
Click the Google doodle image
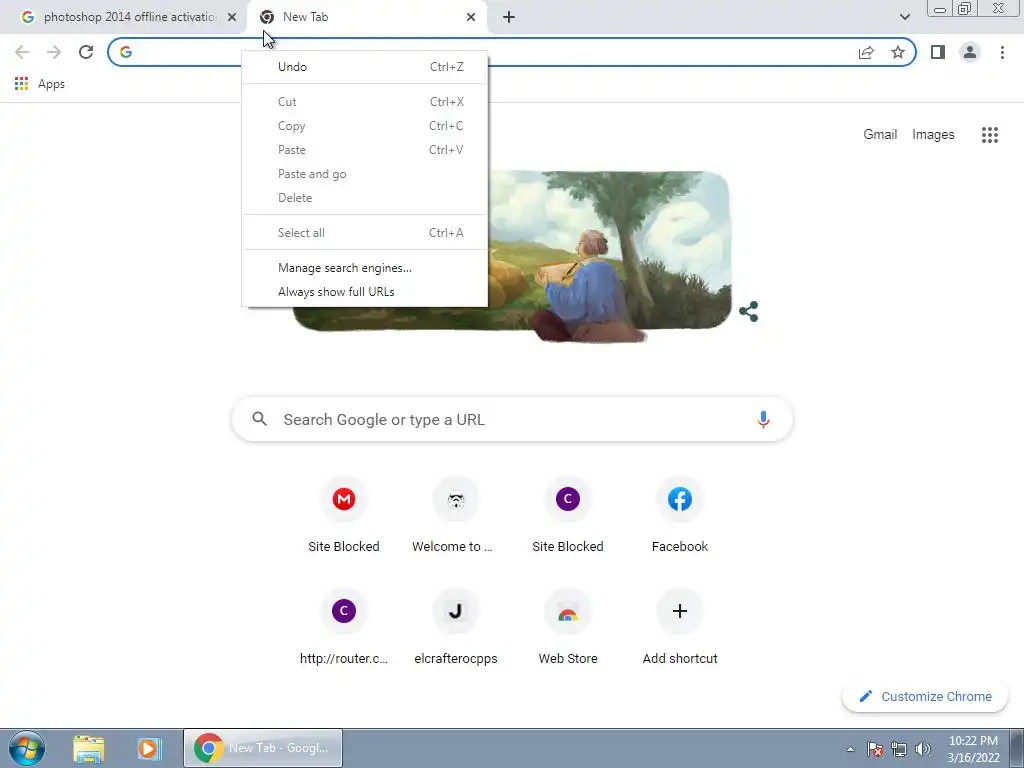[x=512, y=256]
